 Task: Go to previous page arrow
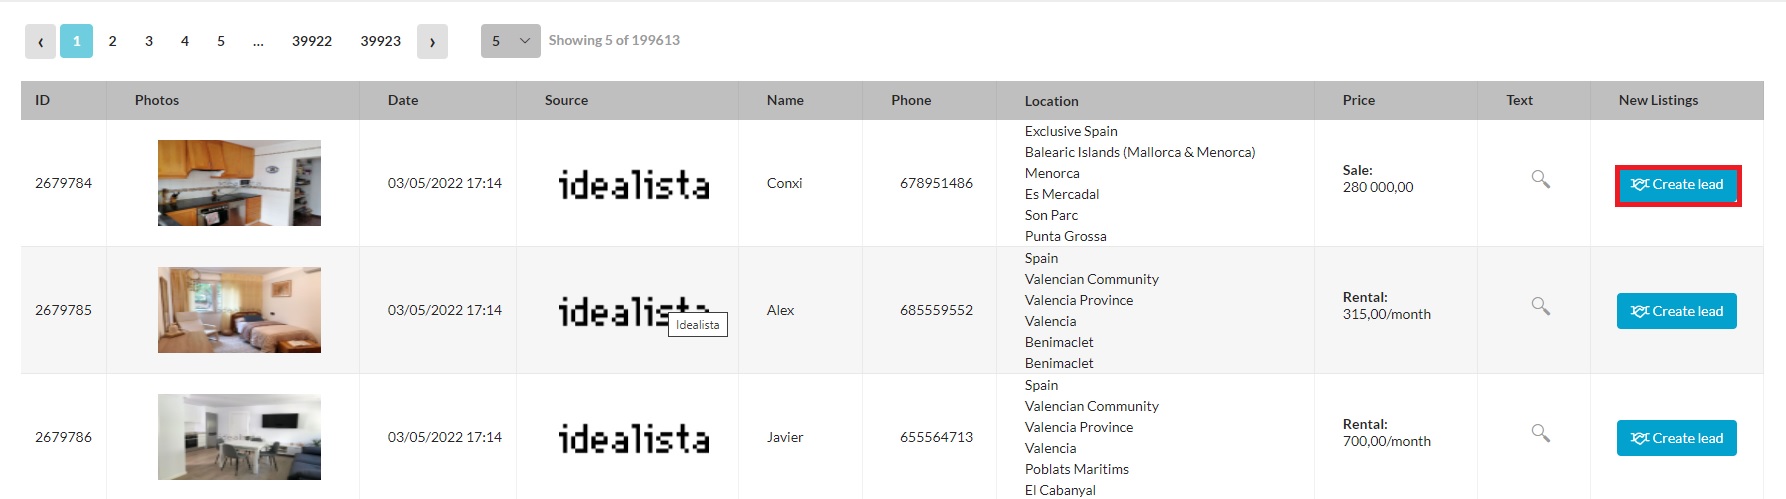(x=40, y=41)
